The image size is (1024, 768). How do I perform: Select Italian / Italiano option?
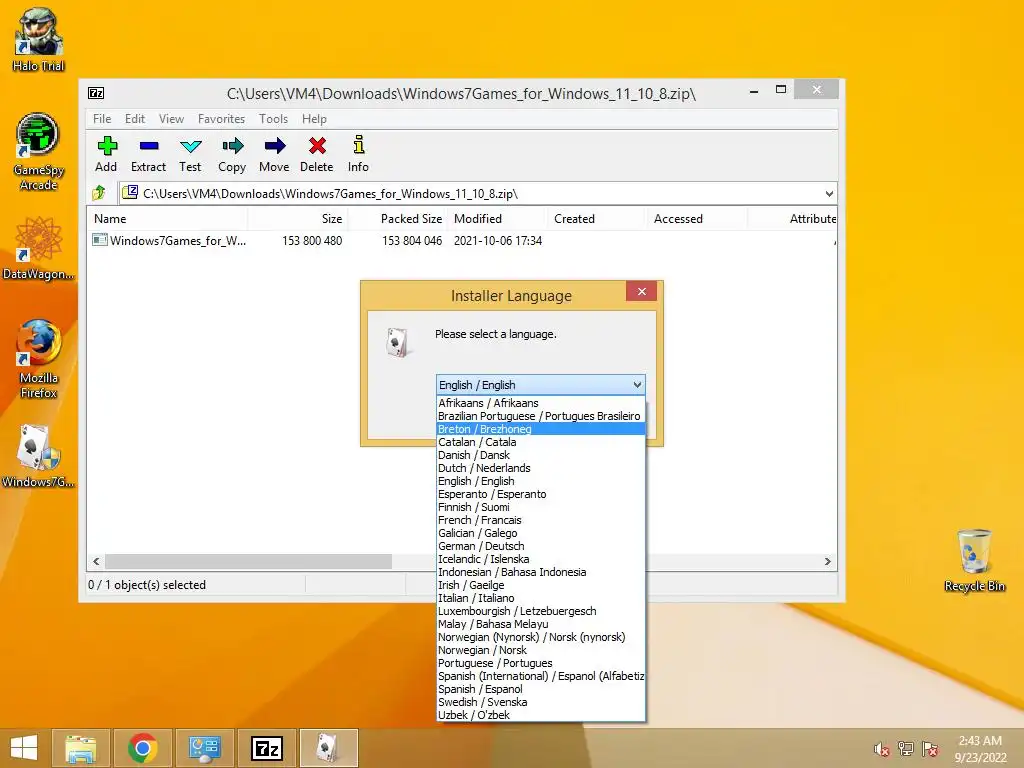[541, 598]
